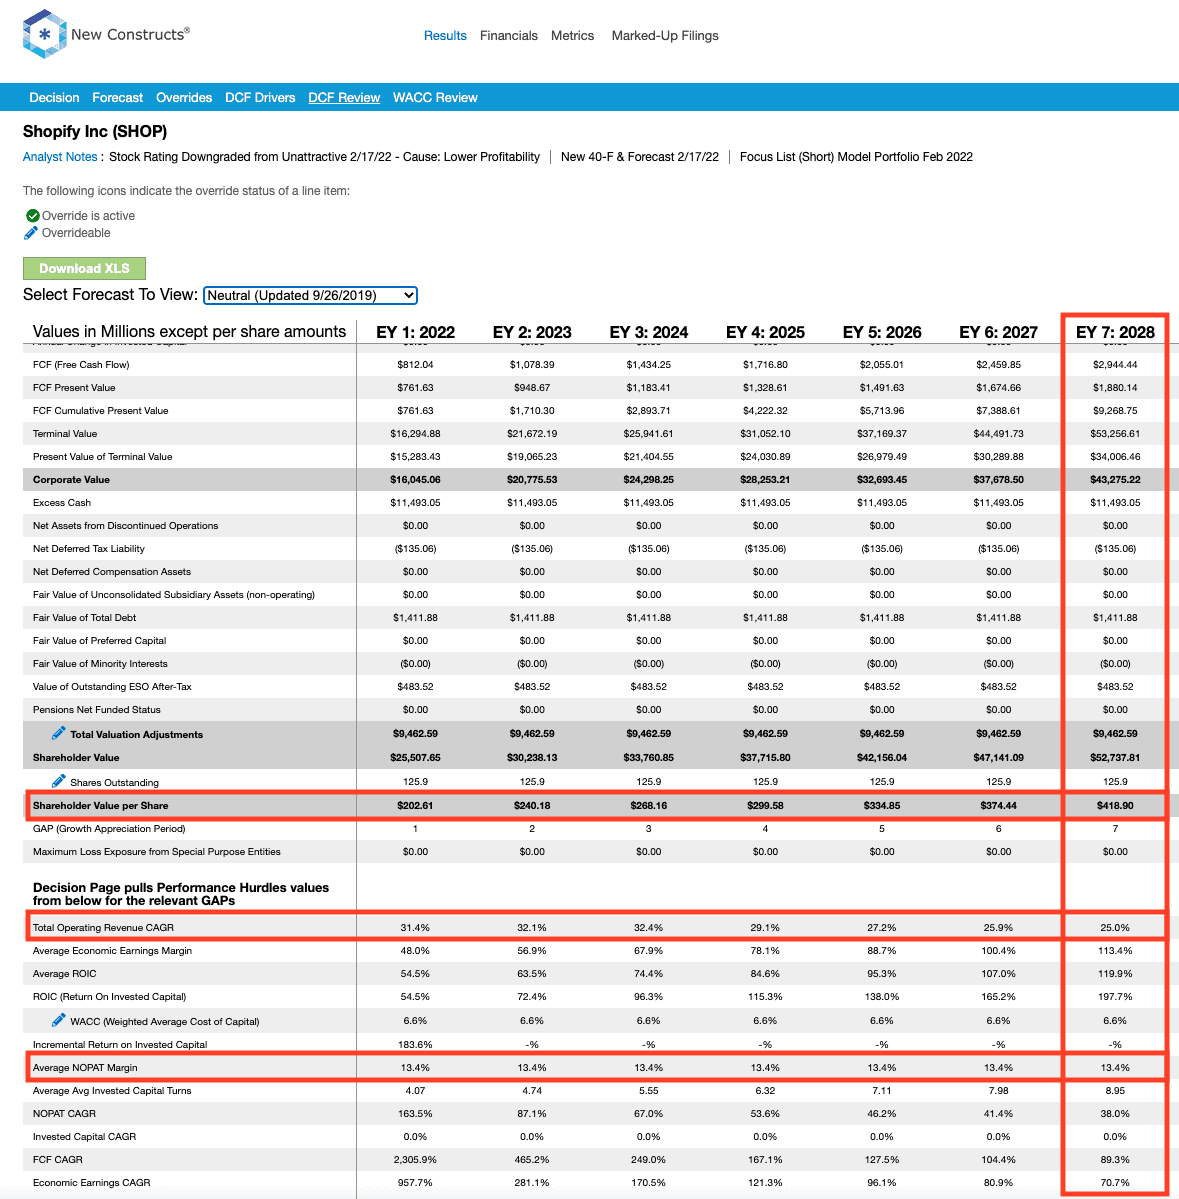Click the $202.61 per share value
1179x1199 pixels.
click(x=415, y=805)
